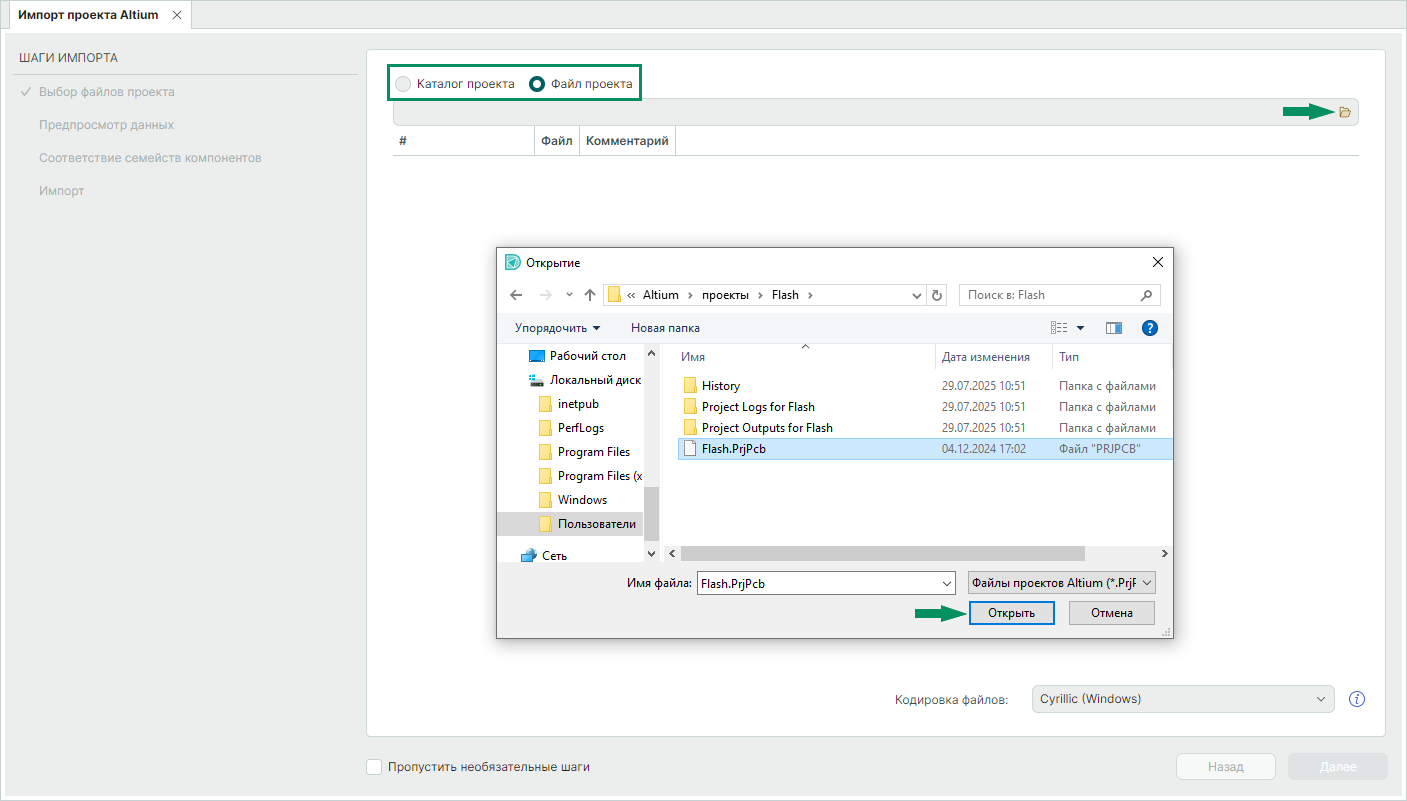Open the Упорядочить menu
The width and height of the screenshot is (1407, 801).
point(557,328)
